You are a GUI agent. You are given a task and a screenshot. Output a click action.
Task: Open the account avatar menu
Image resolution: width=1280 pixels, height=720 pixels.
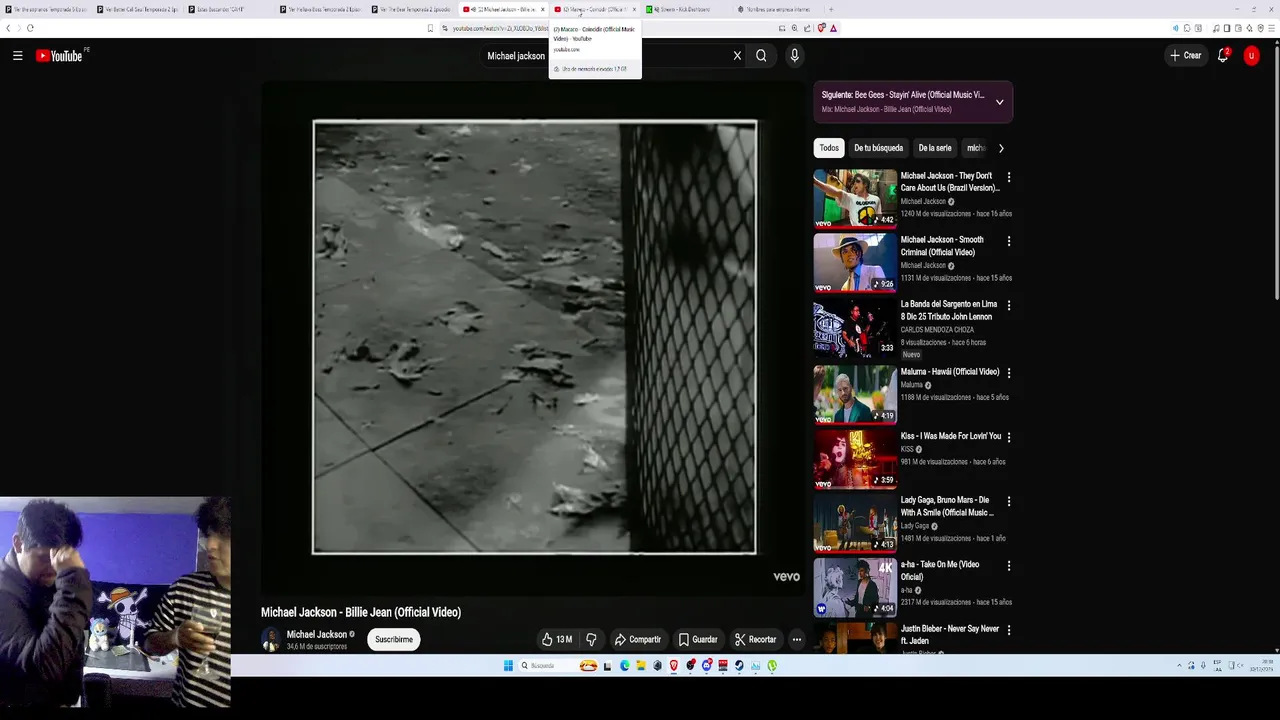1251,56
